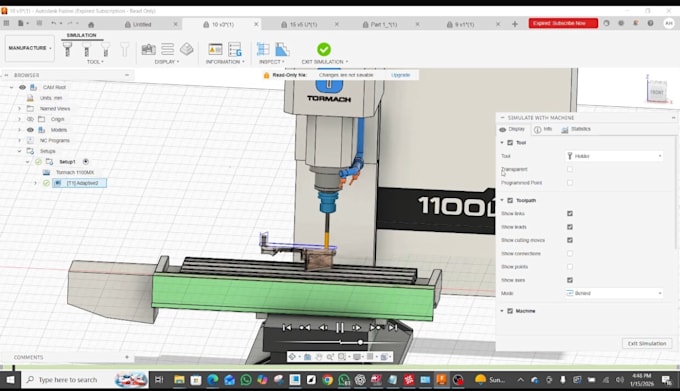
Task: Click the simulation speed slider handle
Action: coord(360,342)
